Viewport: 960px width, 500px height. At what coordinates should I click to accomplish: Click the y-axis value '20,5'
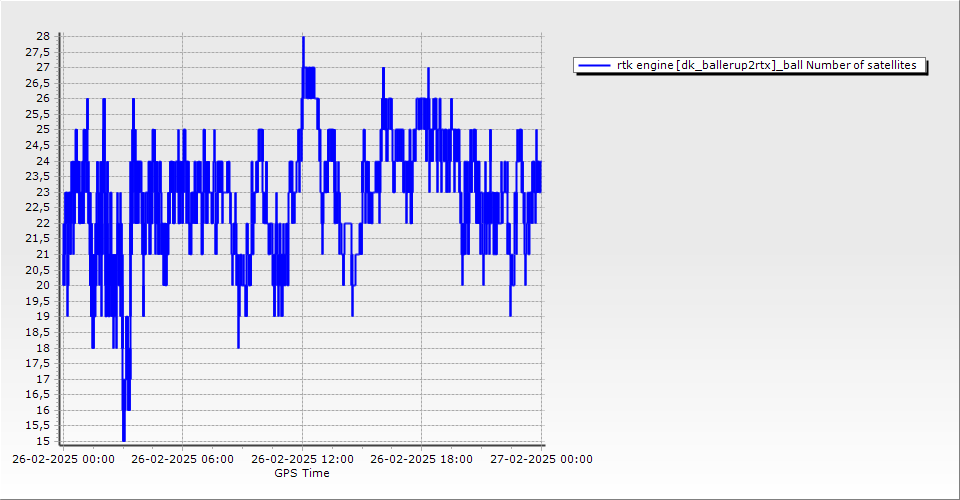(x=37, y=270)
